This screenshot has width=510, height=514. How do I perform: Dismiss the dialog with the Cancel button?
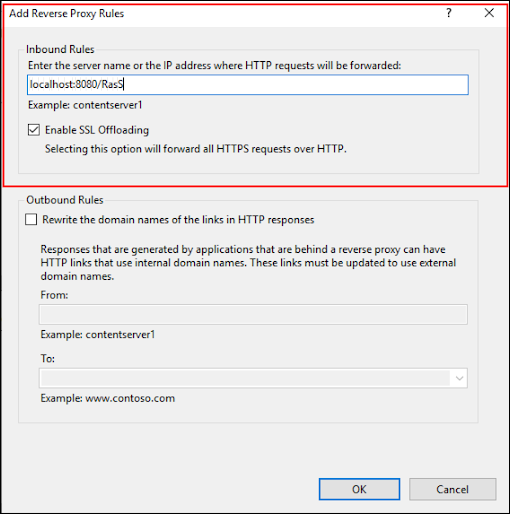click(x=453, y=489)
